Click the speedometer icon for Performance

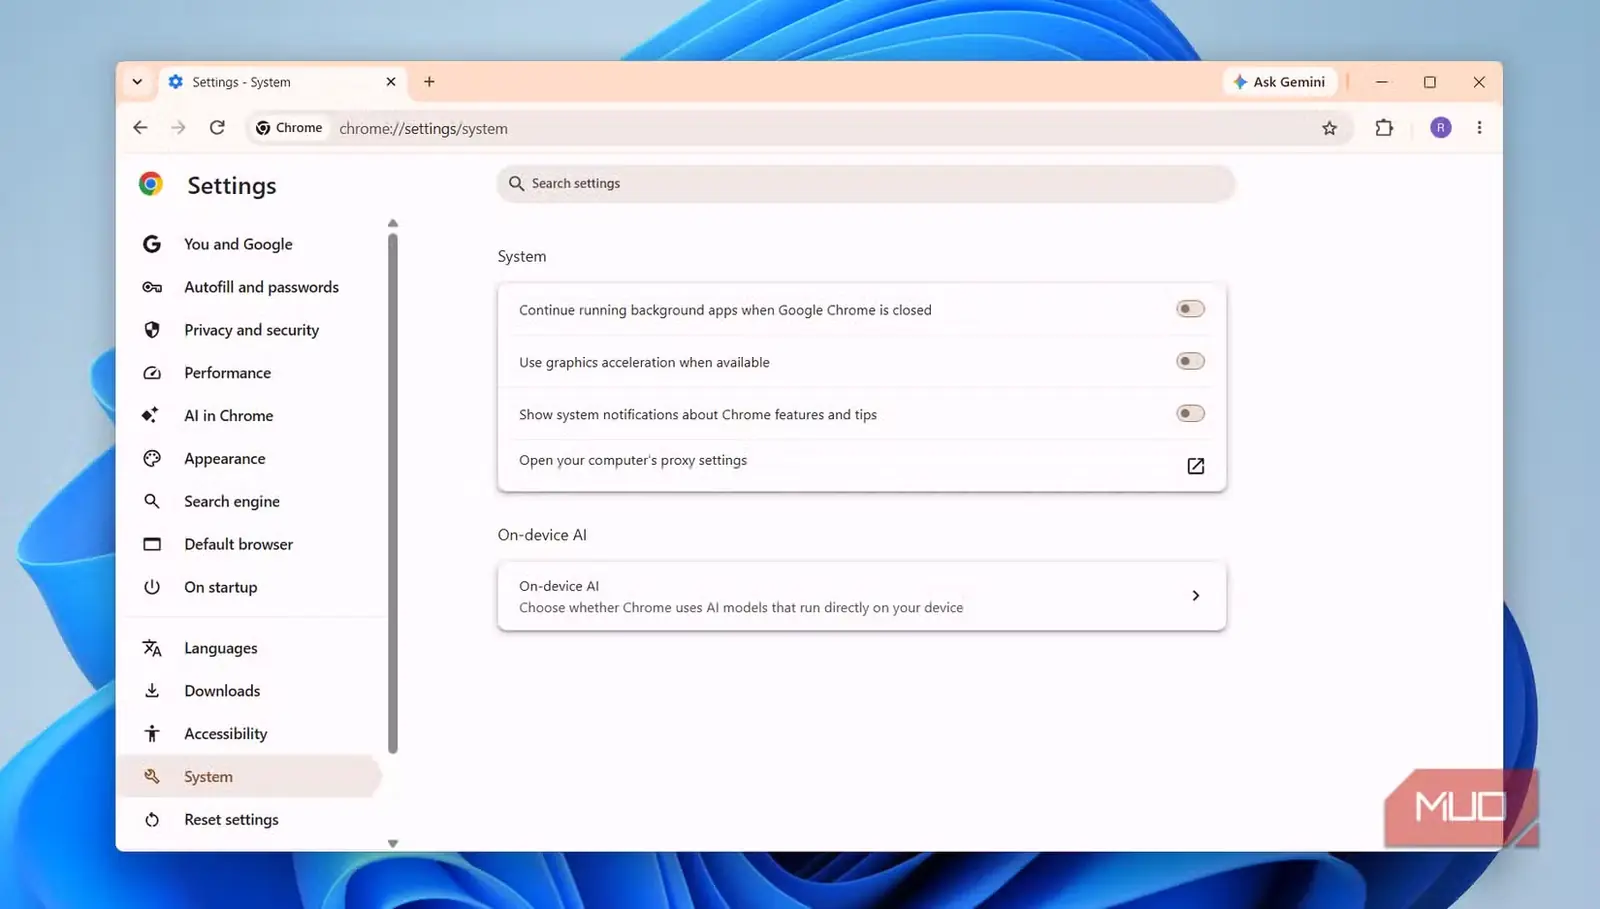point(152,373)
